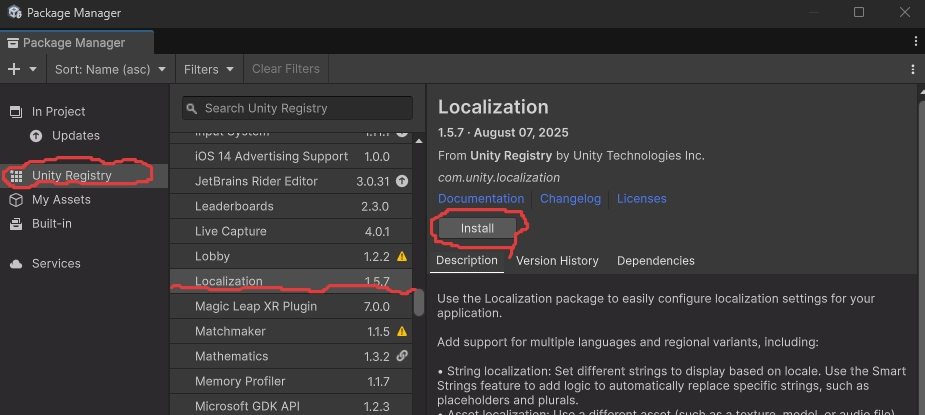925x415 pixels.
Task: Open the Filters dropdown
Action: [209, 69]
